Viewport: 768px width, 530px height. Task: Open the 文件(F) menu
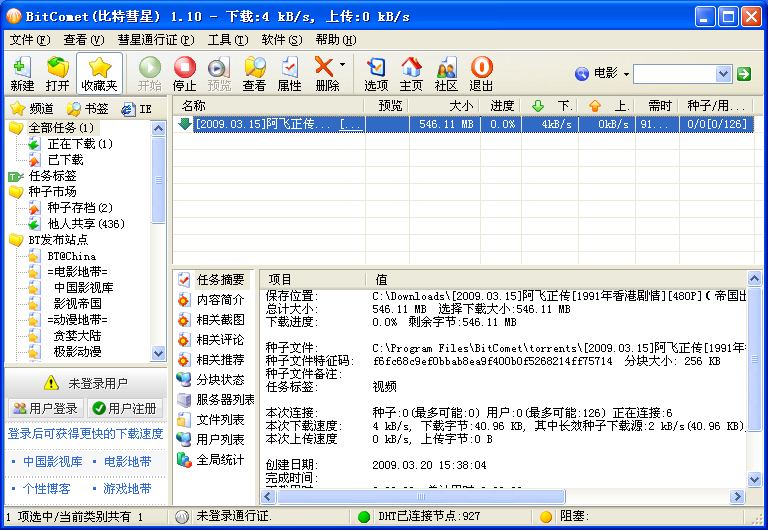point(30,40)
